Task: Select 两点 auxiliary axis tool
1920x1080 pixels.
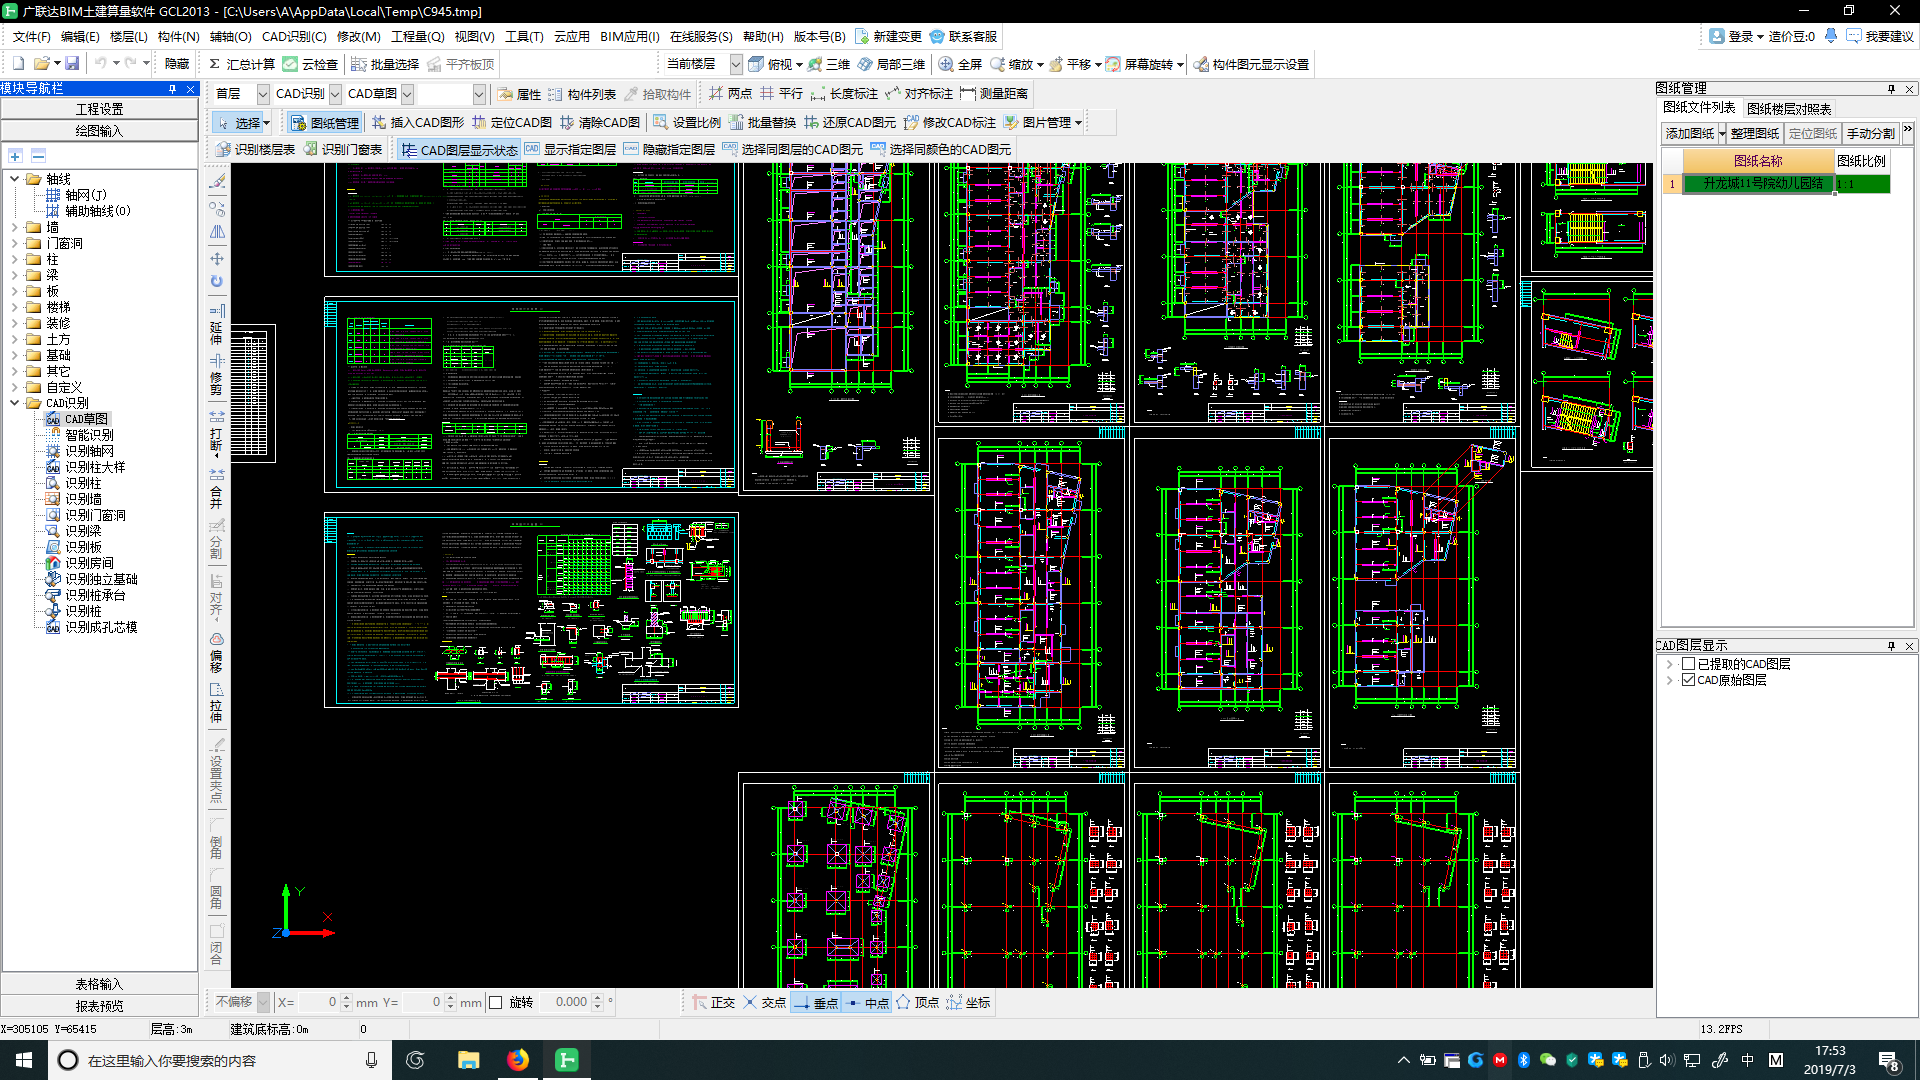Action: [731, 93]
